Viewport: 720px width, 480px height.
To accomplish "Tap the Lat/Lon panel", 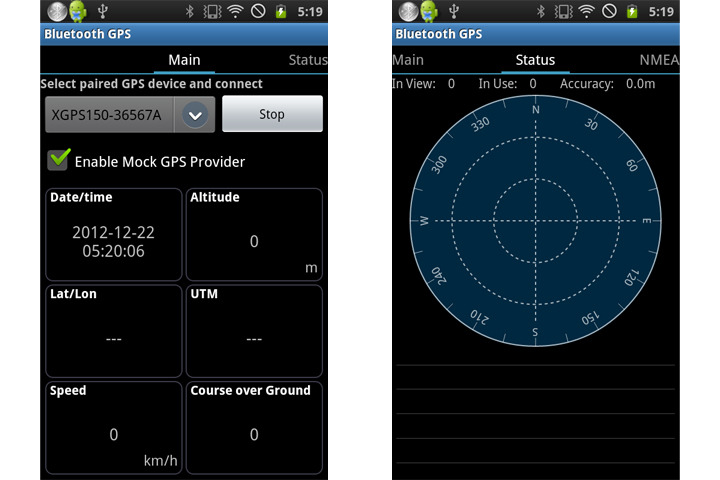I will click(x=114, y=331).
